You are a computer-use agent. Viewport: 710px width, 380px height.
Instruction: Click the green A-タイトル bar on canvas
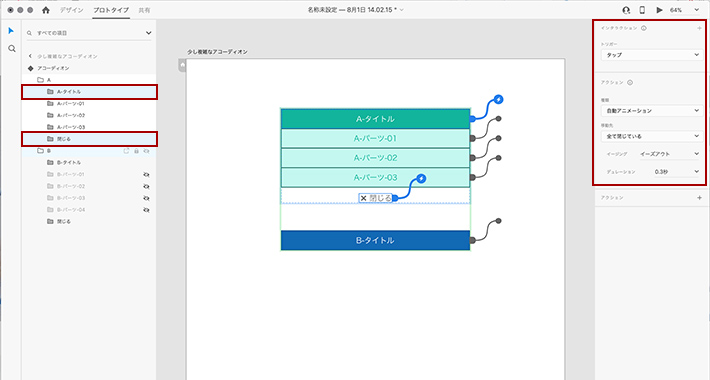[x=375, y=119]
